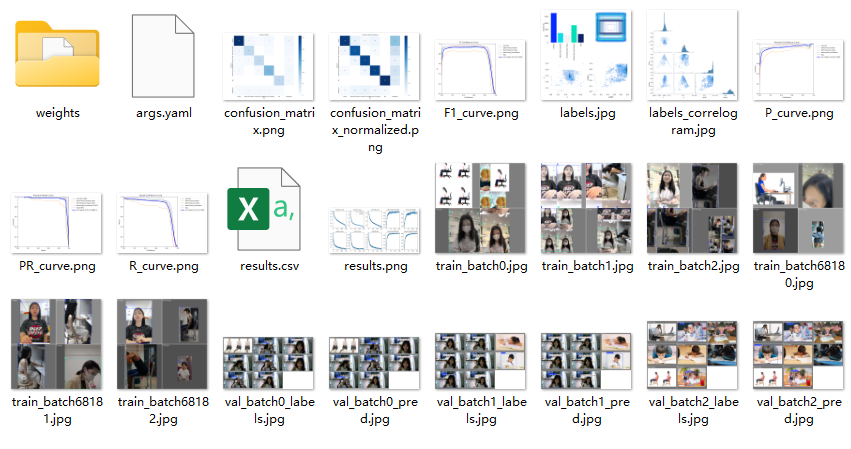This screenshot has width=851, height=449.
Task: Click the 'train_batch2.jpg' file name
Action: [x=693, y=266]
